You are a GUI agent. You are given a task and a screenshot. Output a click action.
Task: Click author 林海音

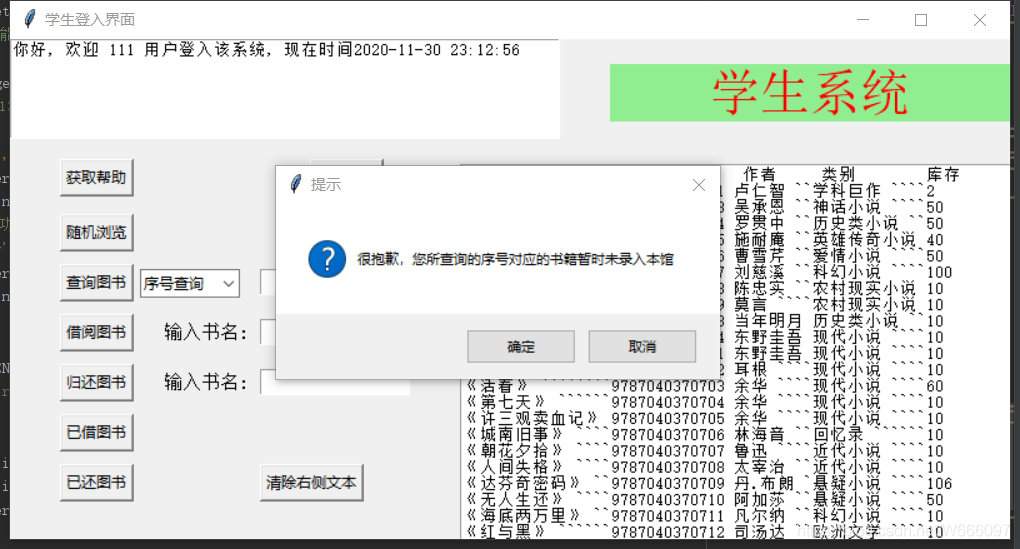[759, 435]
